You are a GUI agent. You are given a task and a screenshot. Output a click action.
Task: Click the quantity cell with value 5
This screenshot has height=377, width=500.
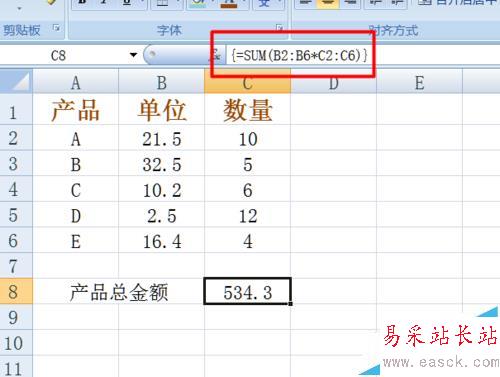coord(247,163)
